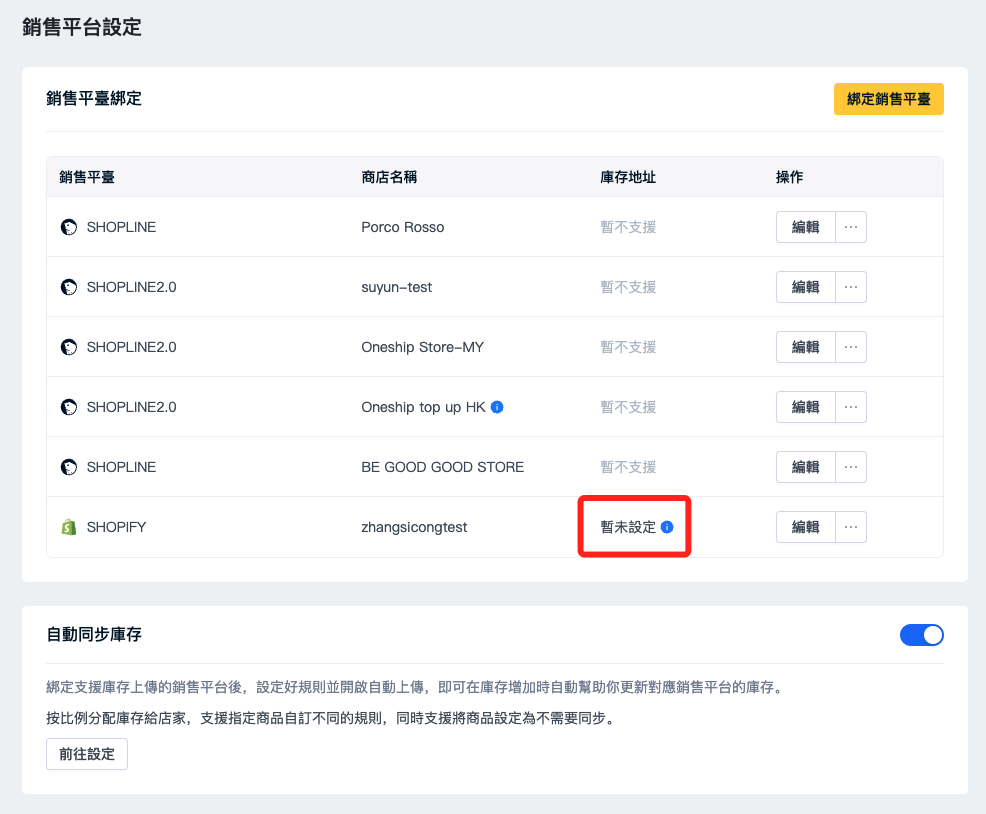Screen dimensions: 986x814
Task: Click 暫不支援 in Oneship Store-MY row
Action: 628,347
